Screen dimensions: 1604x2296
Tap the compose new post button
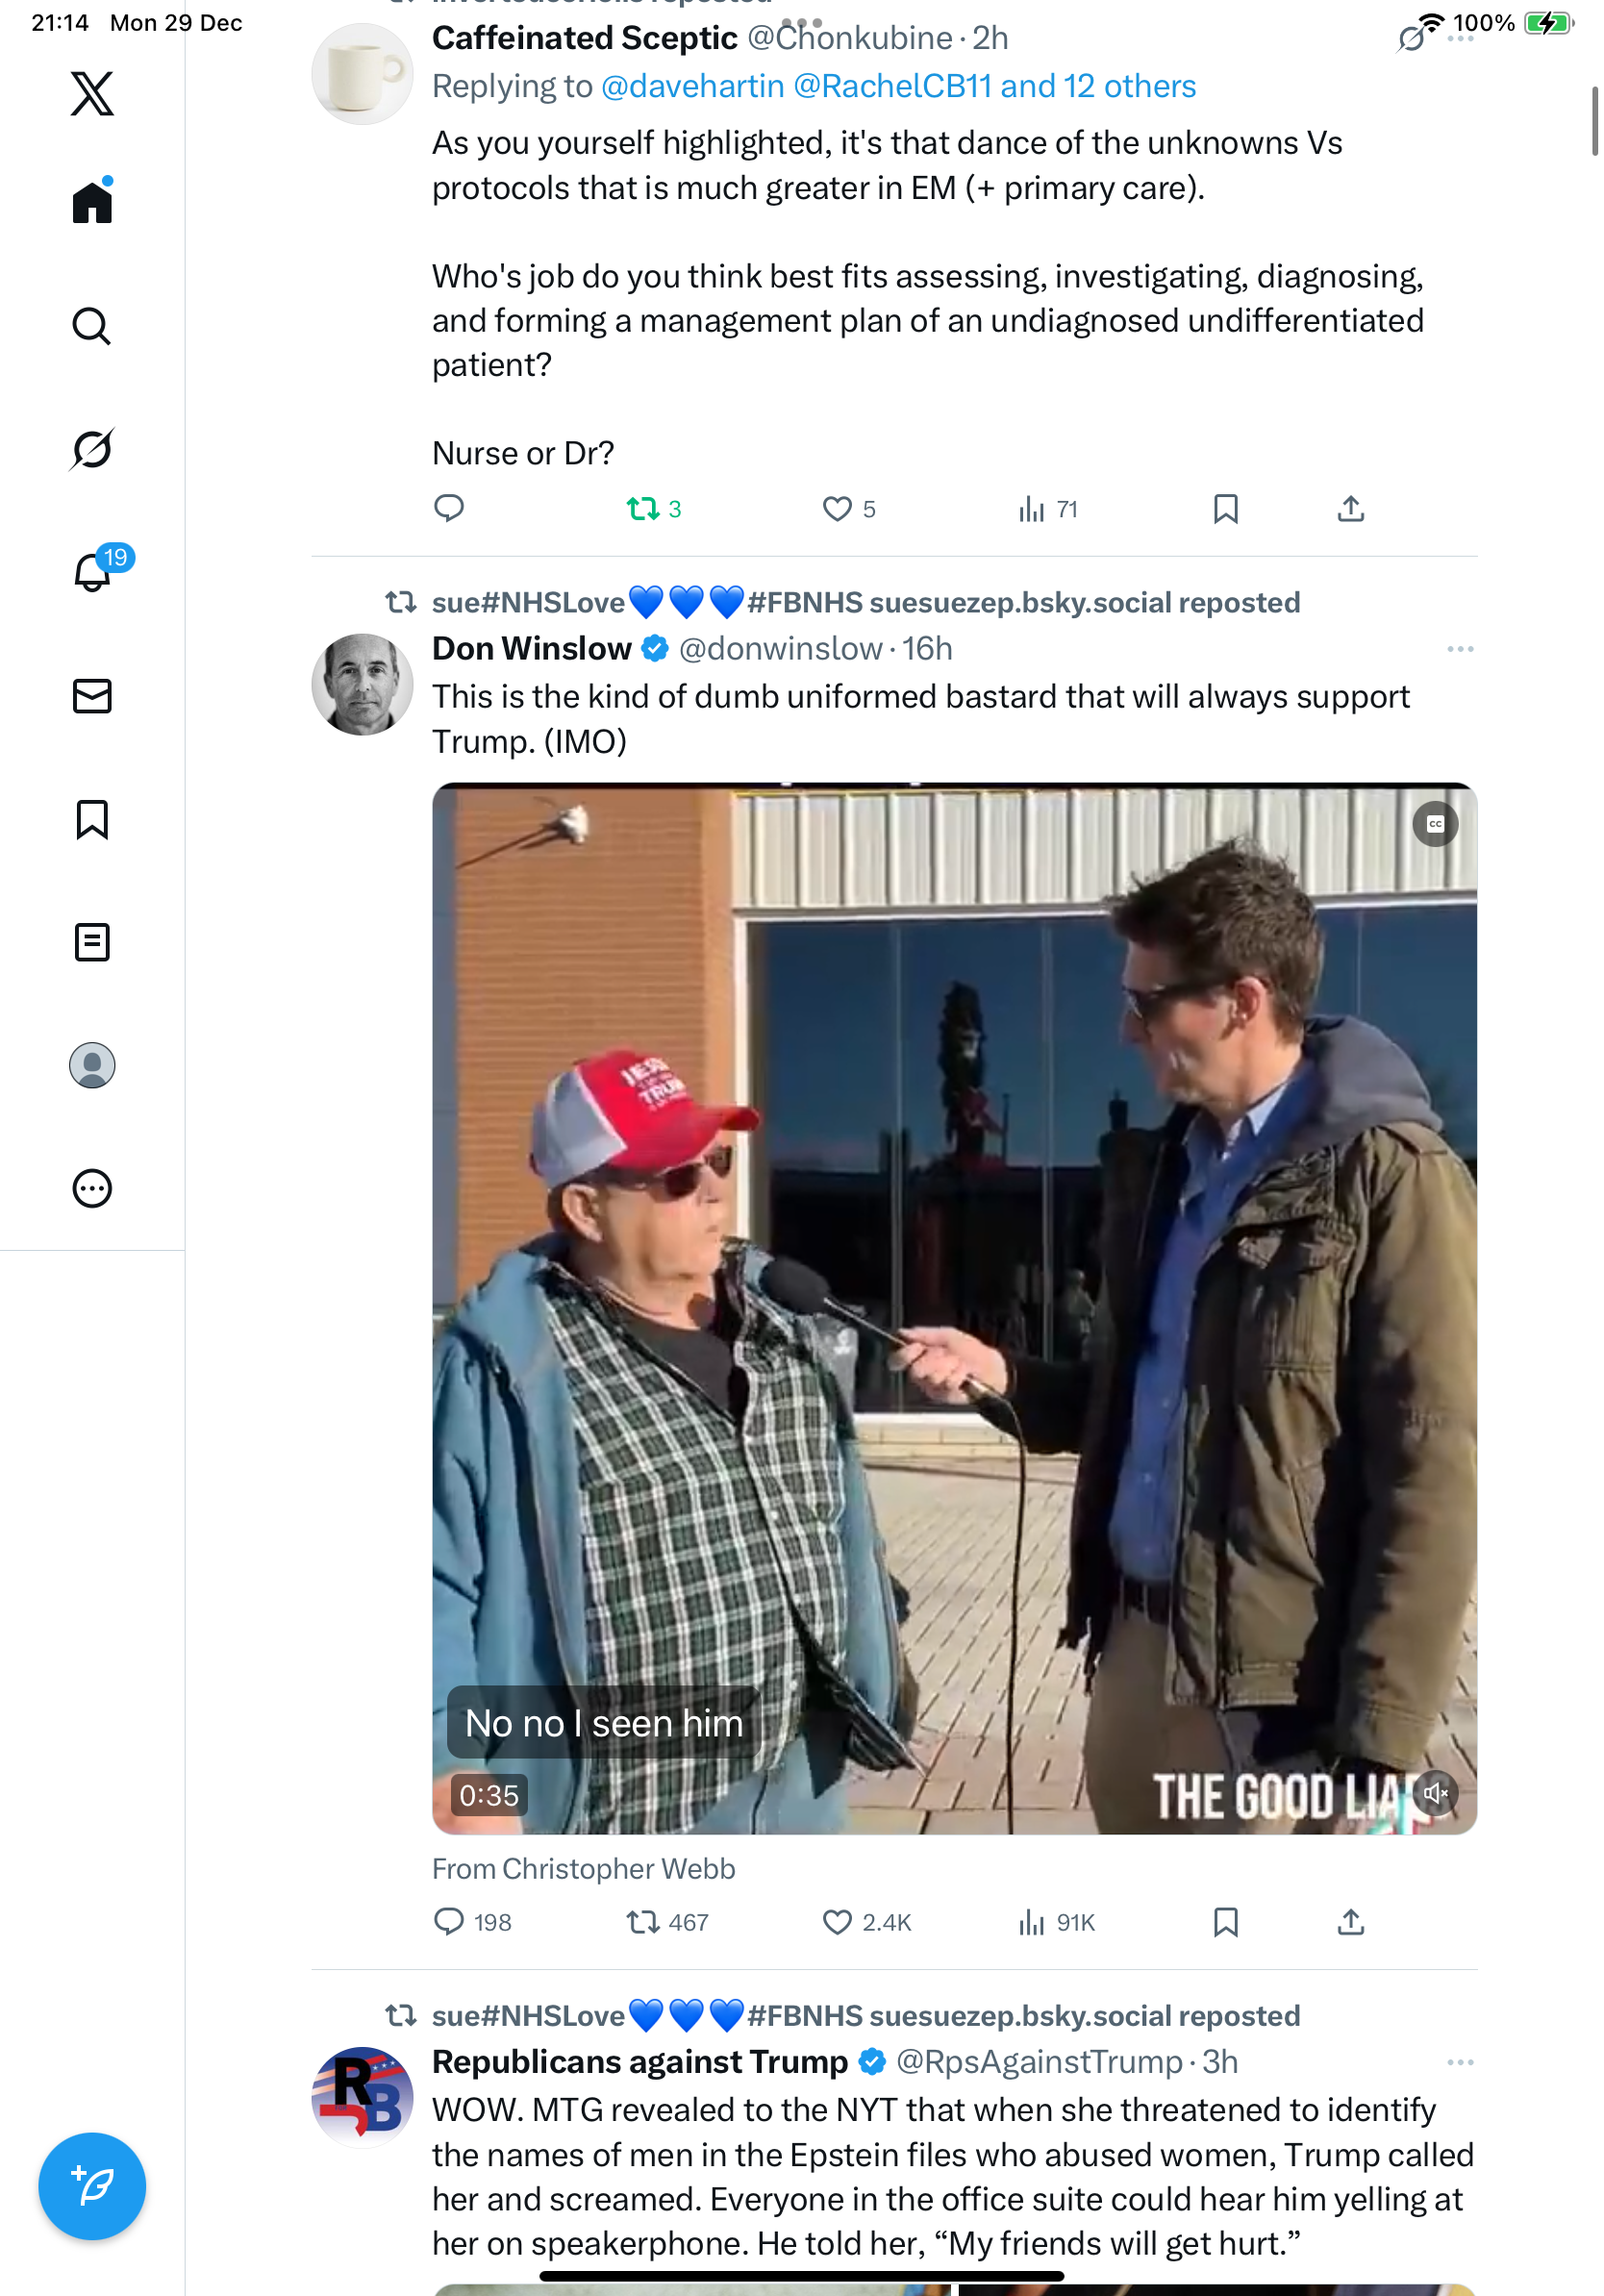click(x=92, y=2186)
